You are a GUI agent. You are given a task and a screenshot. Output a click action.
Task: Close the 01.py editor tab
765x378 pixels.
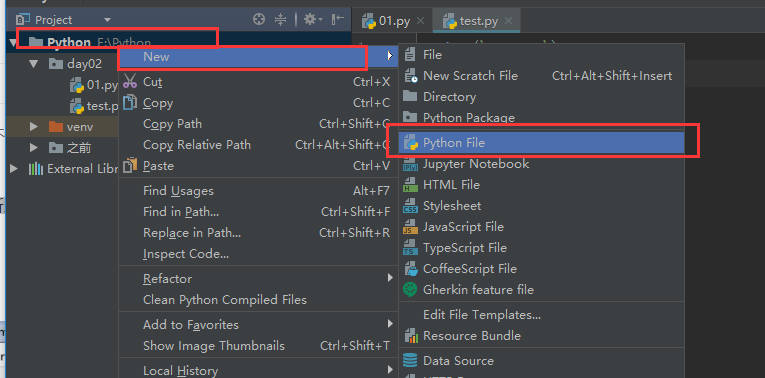(421, 21)
